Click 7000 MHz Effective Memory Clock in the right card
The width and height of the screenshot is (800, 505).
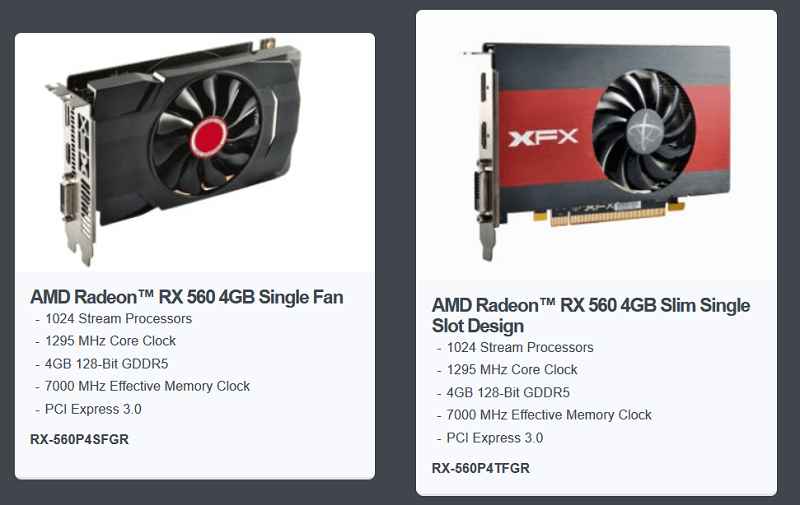(x=549, y=415)
